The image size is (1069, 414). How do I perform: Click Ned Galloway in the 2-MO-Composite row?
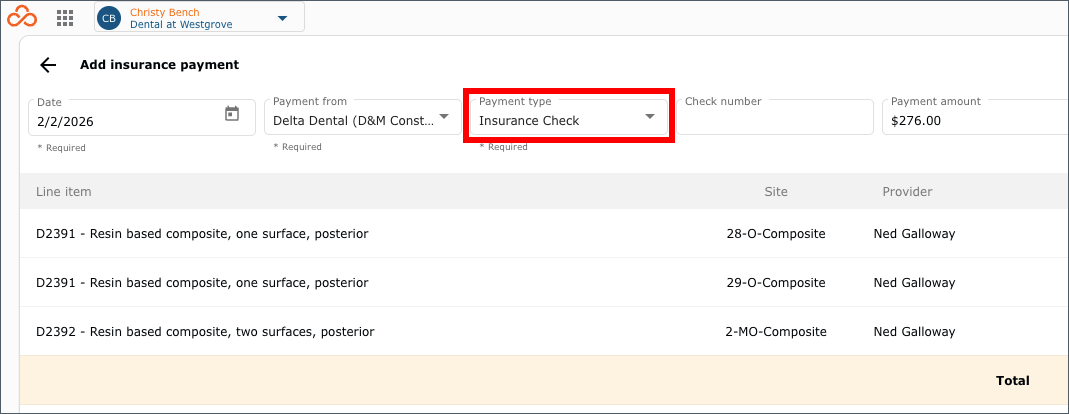pyautogui.click(x=914, y=332)
